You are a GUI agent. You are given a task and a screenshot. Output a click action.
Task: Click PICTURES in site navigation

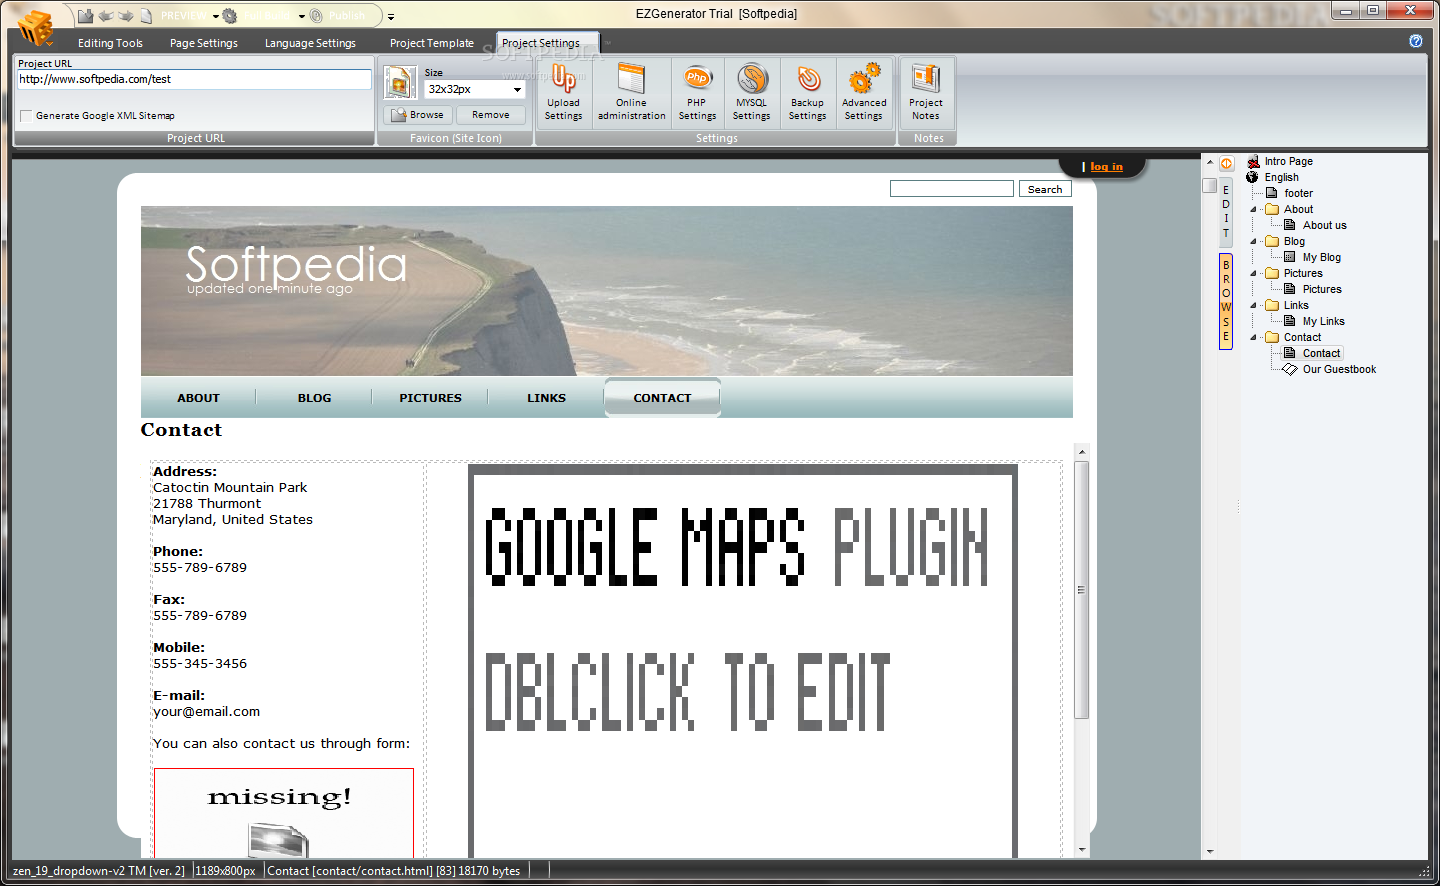click(430, 398)
